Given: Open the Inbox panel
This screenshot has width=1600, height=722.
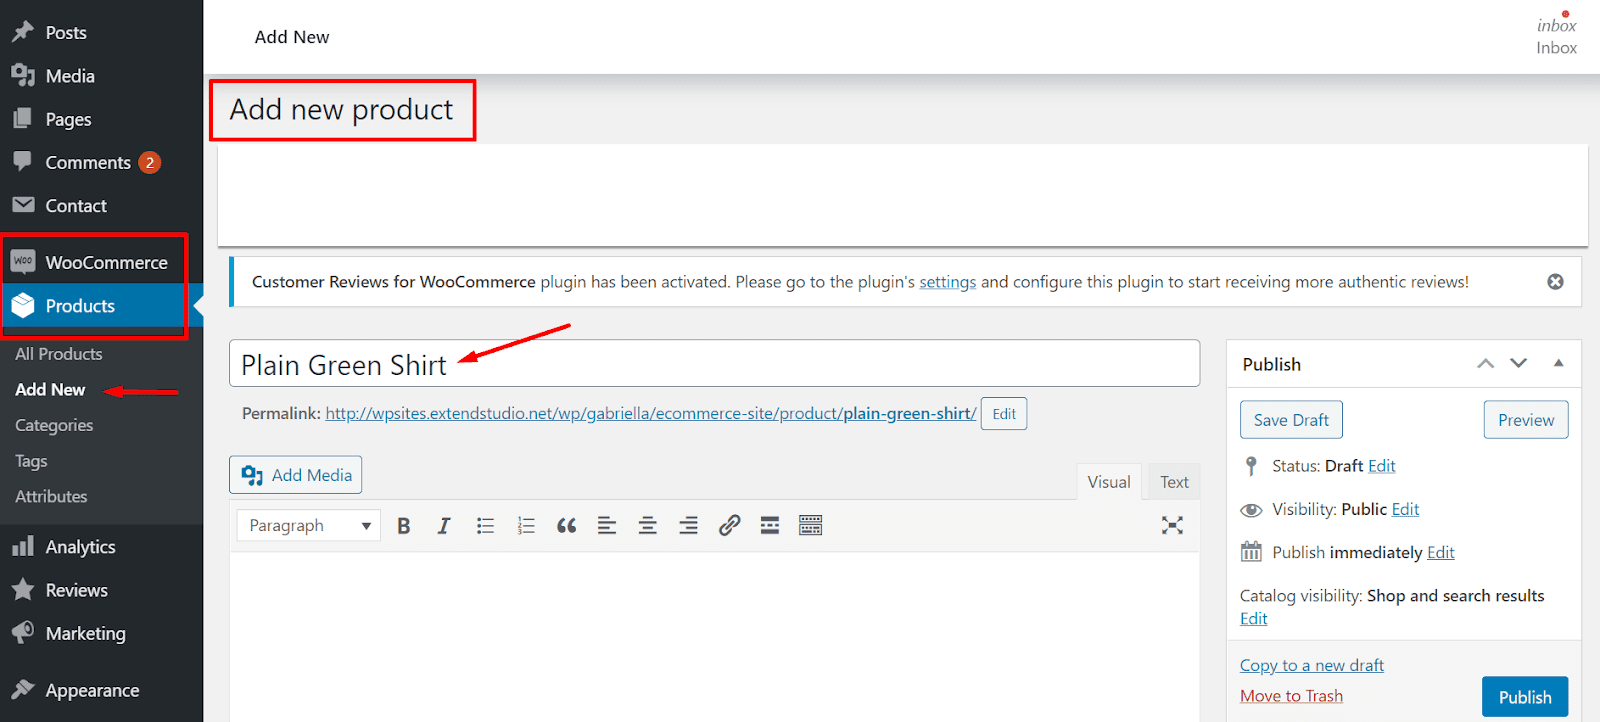Looking at the screenshot, I should click(x=1556, y=36).
